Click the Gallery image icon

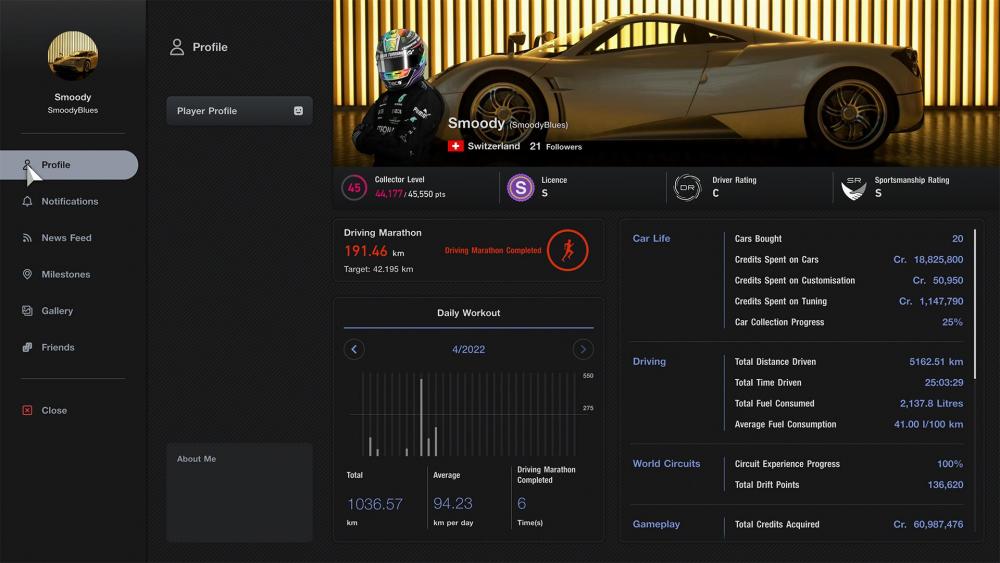pyautogui.click(x=27, y=311)
